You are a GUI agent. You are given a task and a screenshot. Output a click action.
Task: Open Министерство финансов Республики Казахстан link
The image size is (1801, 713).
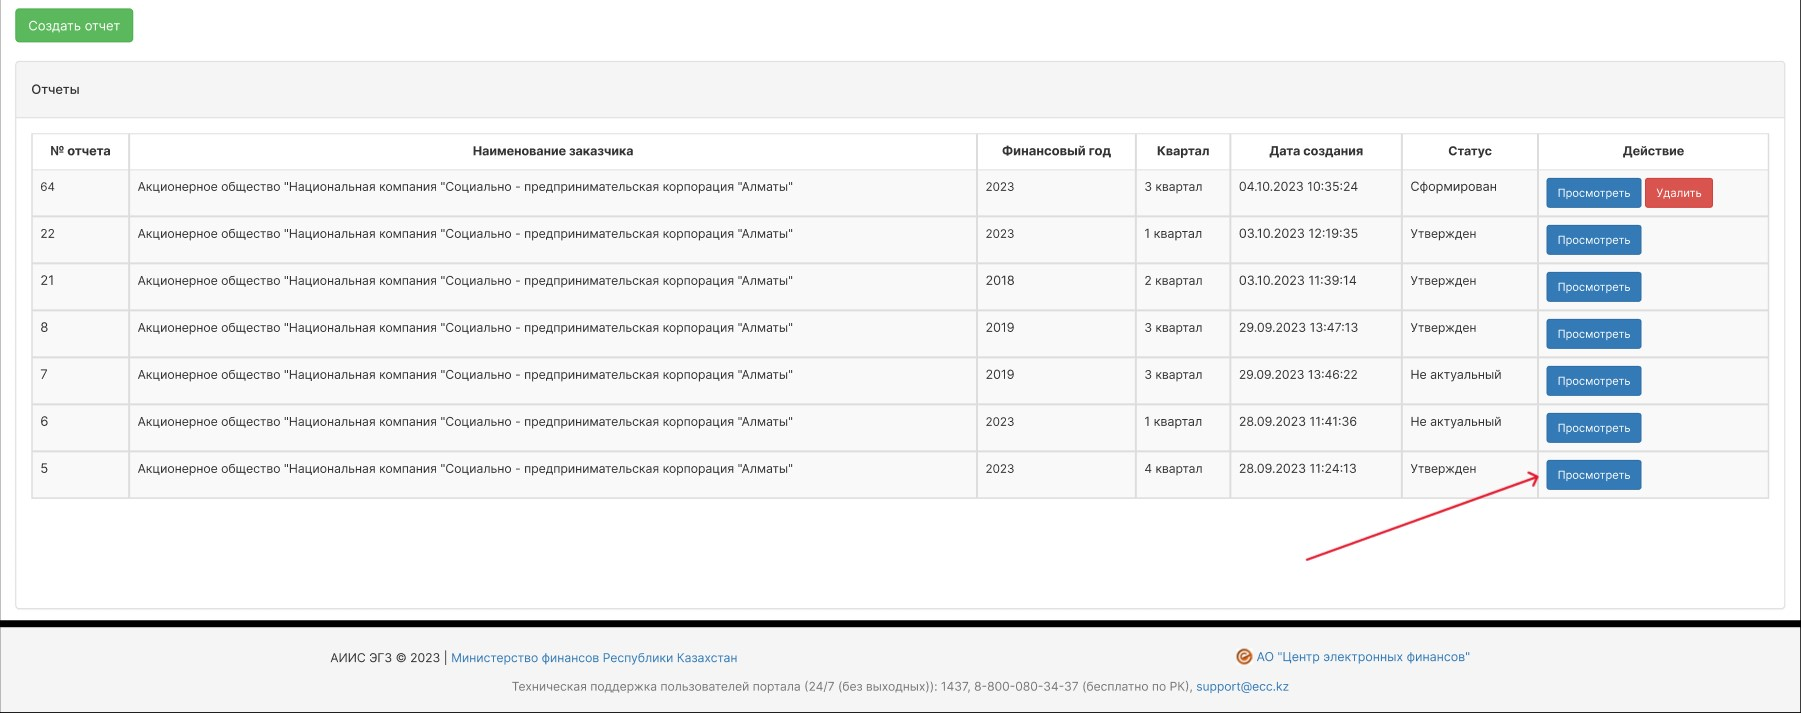coord(594,658)
